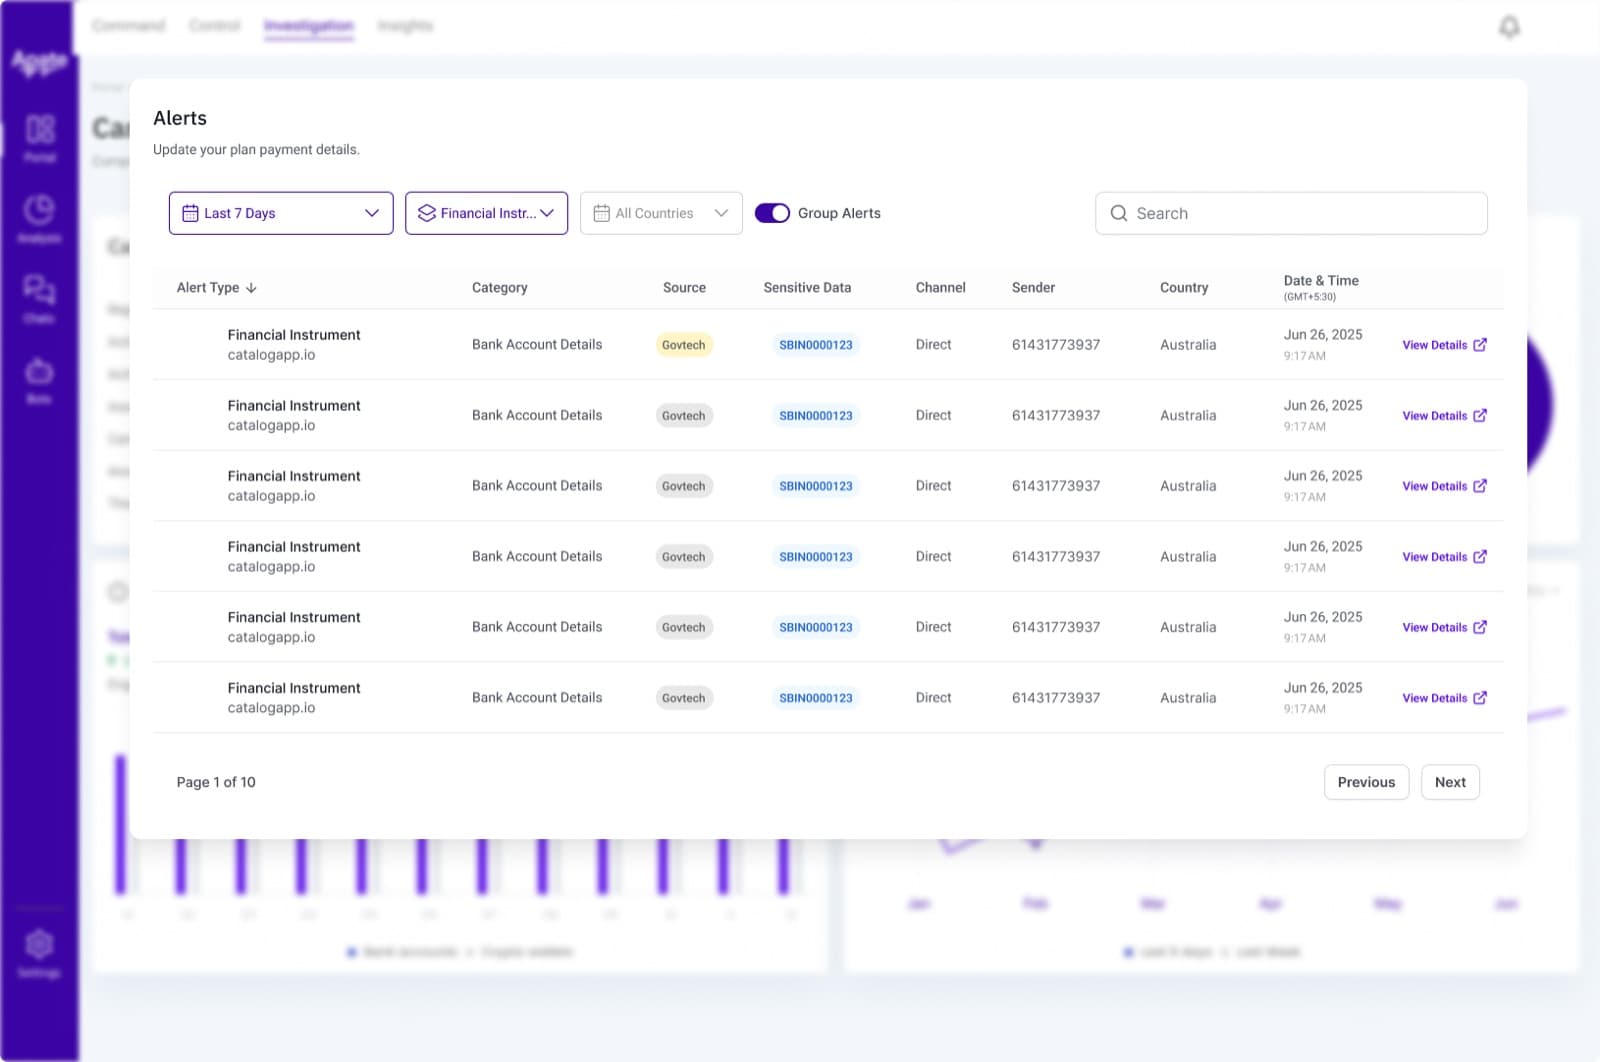Switch to the Control tab
The width and height of the screenshot is (1600, 1062).
(215, 25)
